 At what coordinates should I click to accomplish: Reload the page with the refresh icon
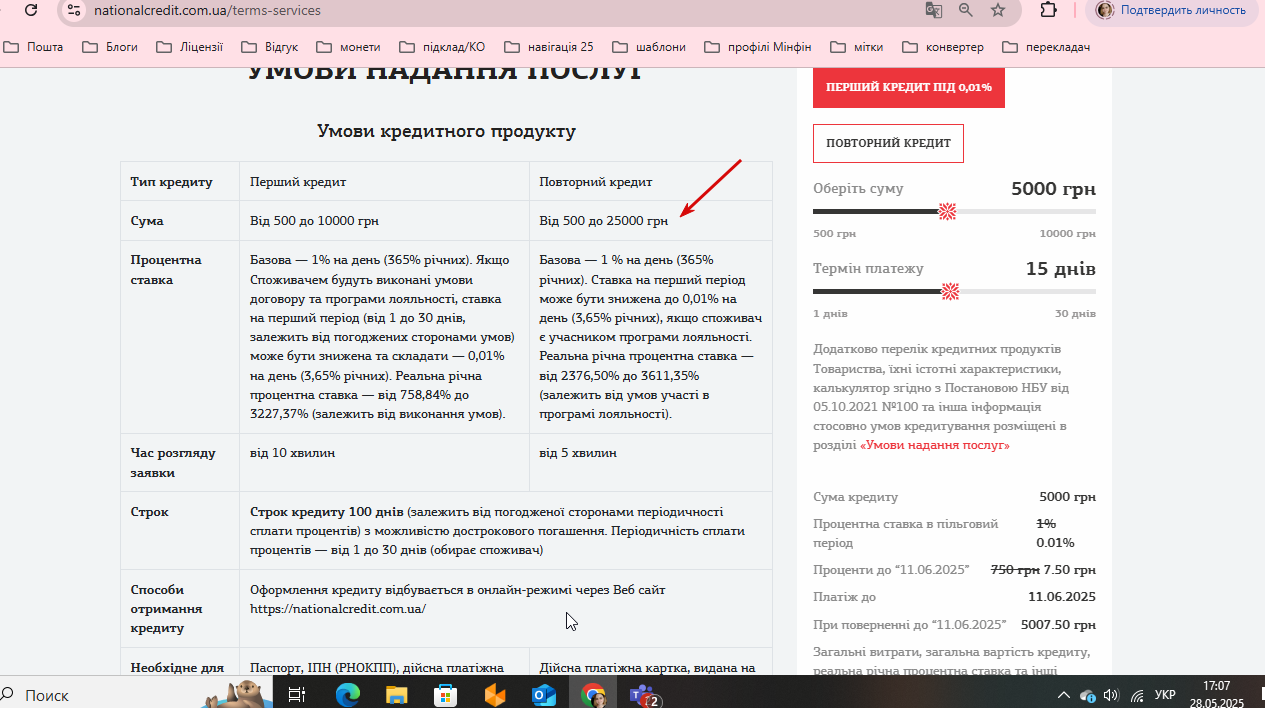click(31, 10)
